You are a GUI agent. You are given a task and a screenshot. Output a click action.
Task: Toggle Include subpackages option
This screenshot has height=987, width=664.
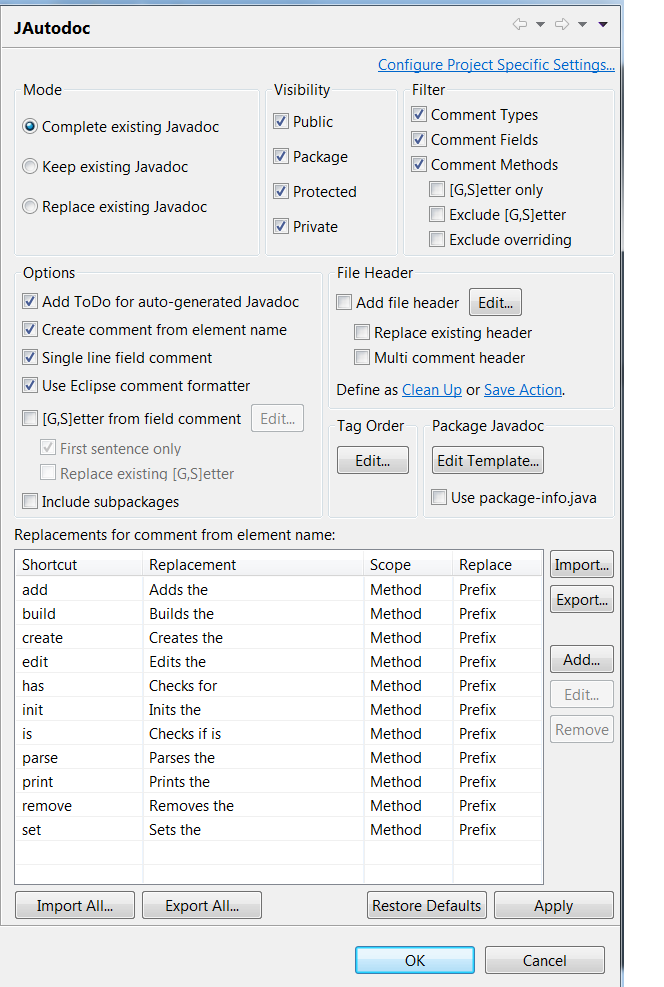30,502
